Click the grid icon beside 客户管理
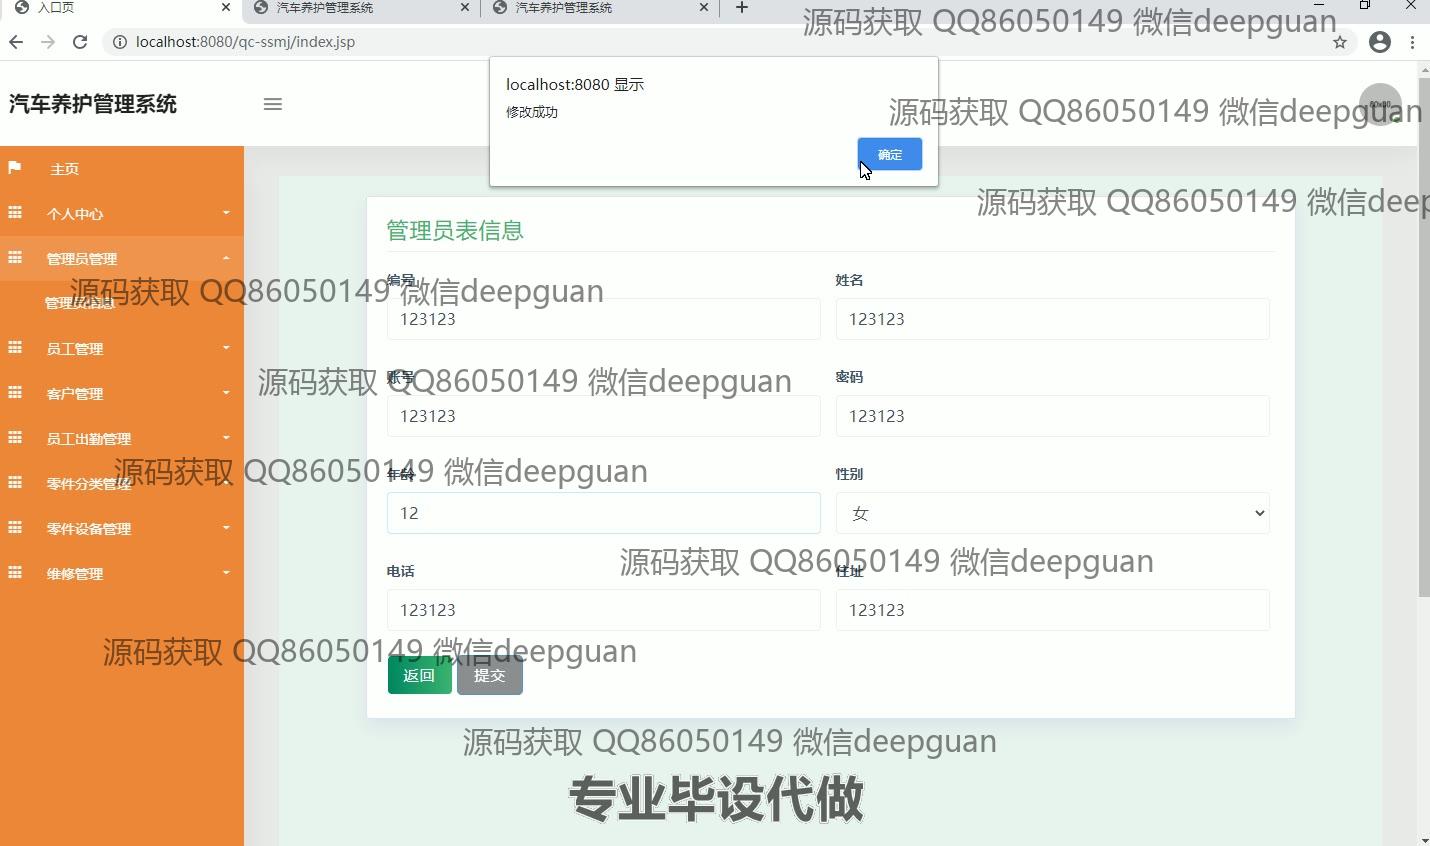The width and height of the screenshot is (1430, 846). tap(15, 393)
